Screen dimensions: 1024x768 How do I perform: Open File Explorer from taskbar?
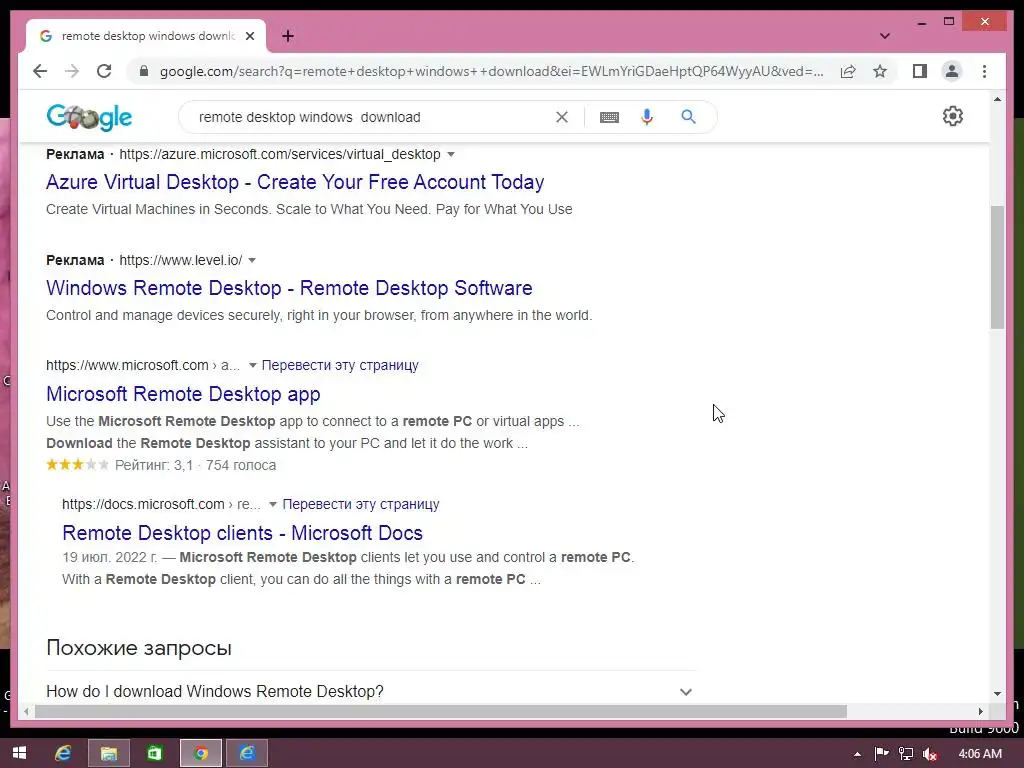click(x=109, y=754)
